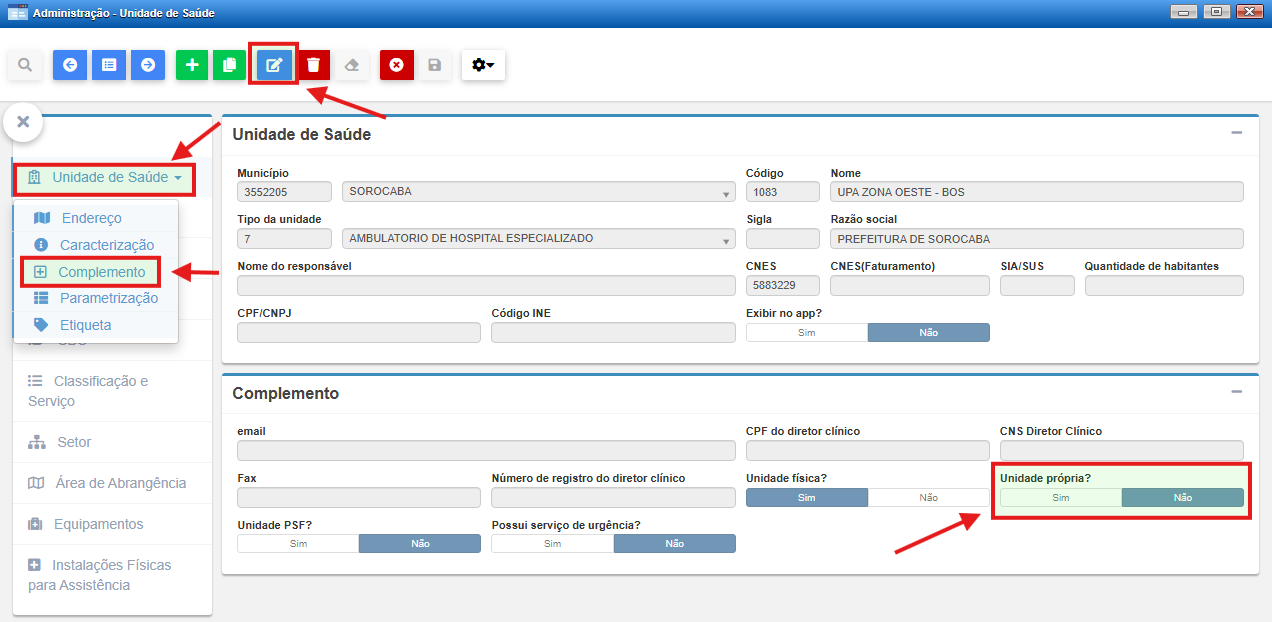Set Exibir no app to Sim
Screen dimensions: 1272x622
click(x=806, y=333)
